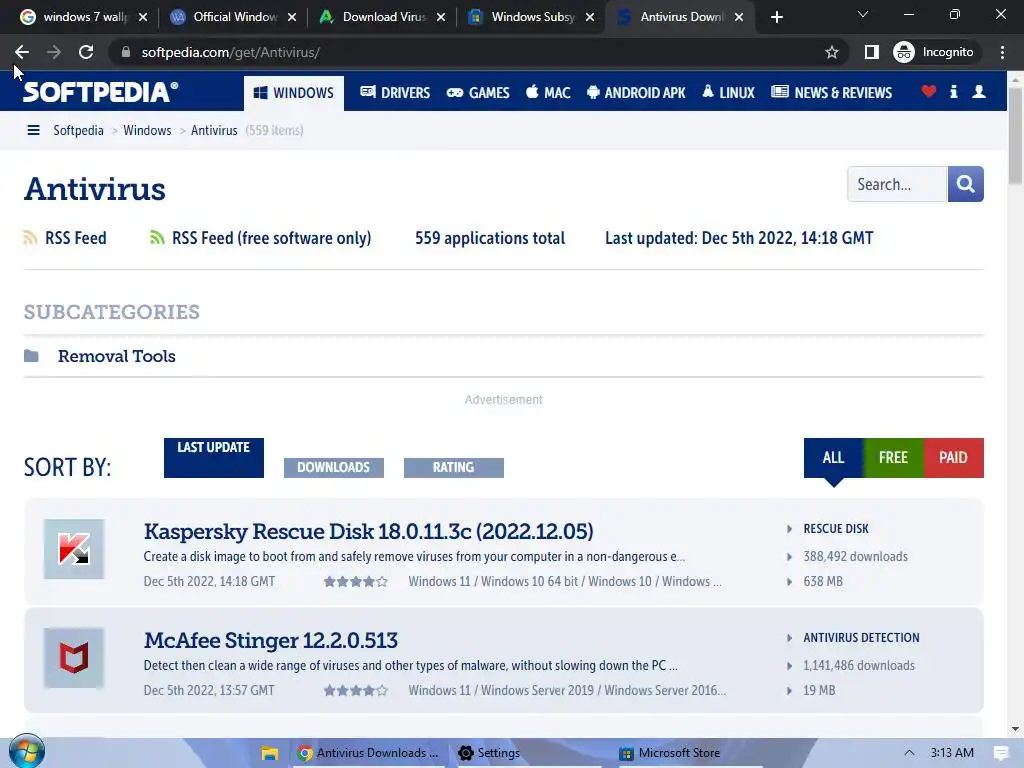Click the Softpedia breadcrumb link
The height and width of the screenshot is (768, 1024).
[78, 130]
